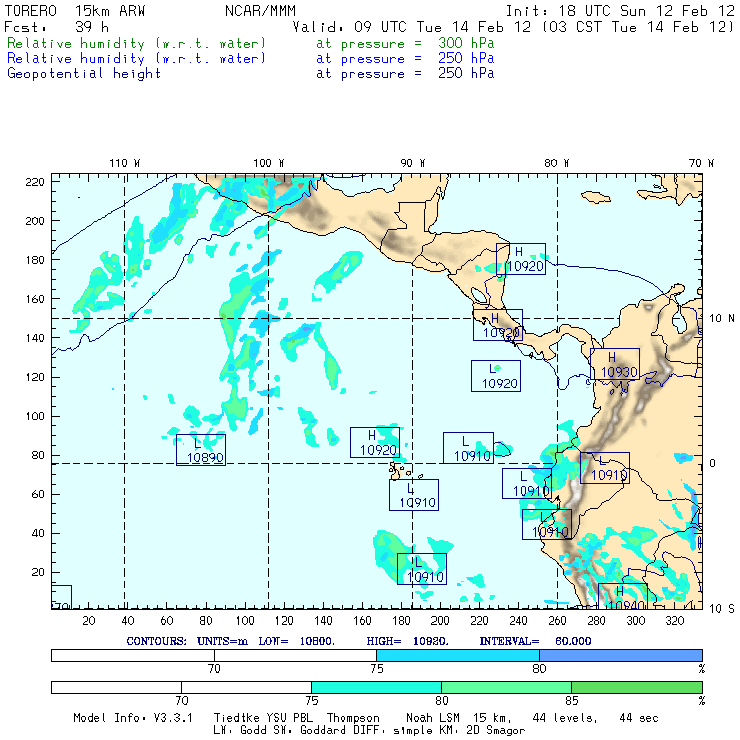The image size is (740, 740).
Task: Click the "10 S" latitude label
Action: point(722,609)
